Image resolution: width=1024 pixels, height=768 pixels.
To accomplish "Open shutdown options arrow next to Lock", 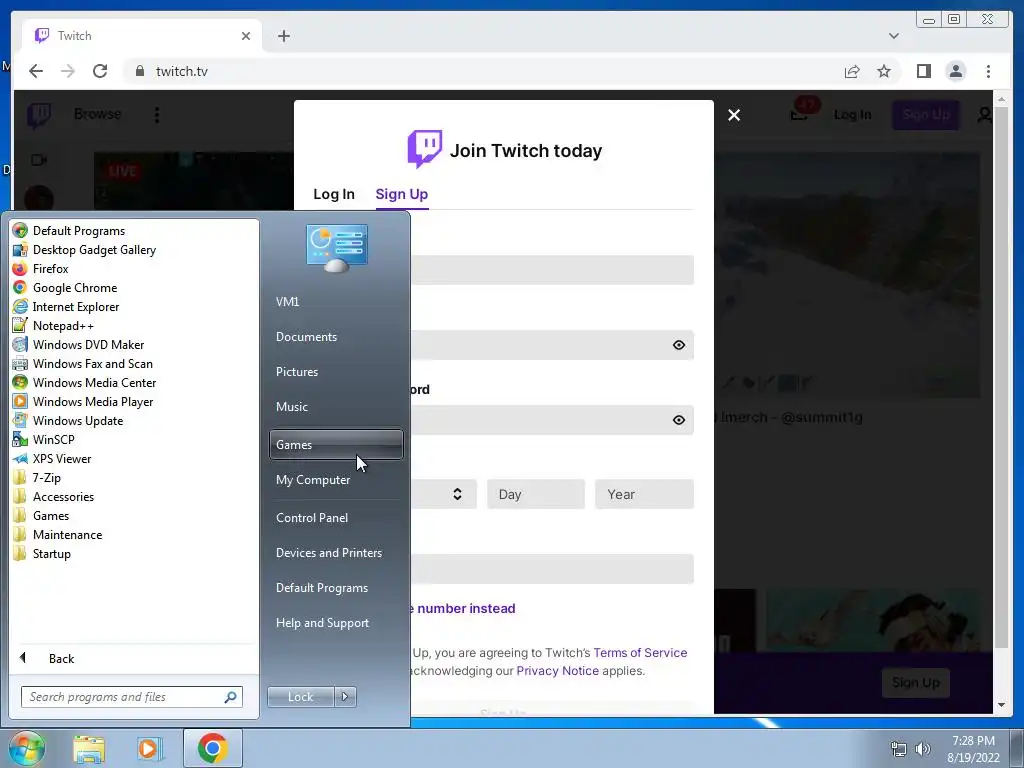I will tap(345, 697).
